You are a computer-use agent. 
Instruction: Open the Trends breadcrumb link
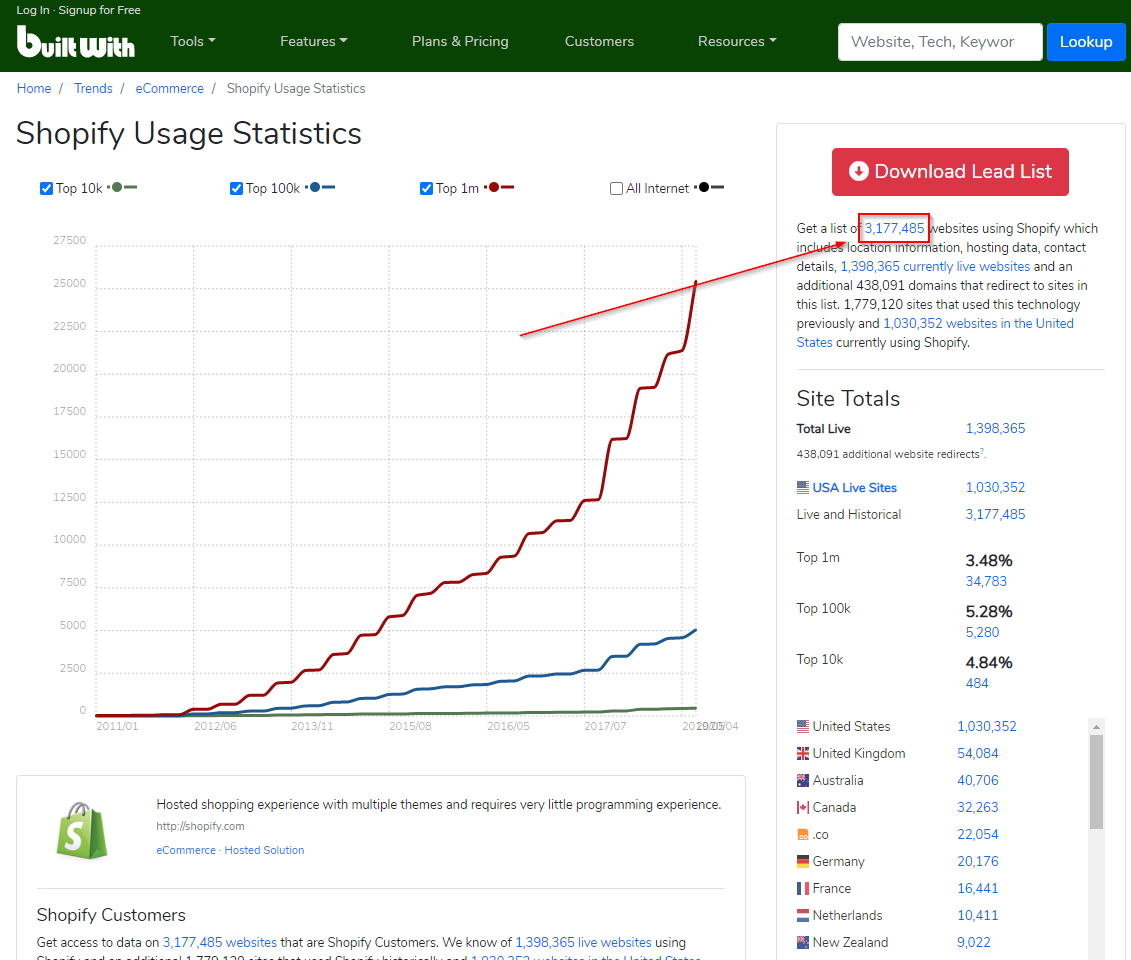93,88
